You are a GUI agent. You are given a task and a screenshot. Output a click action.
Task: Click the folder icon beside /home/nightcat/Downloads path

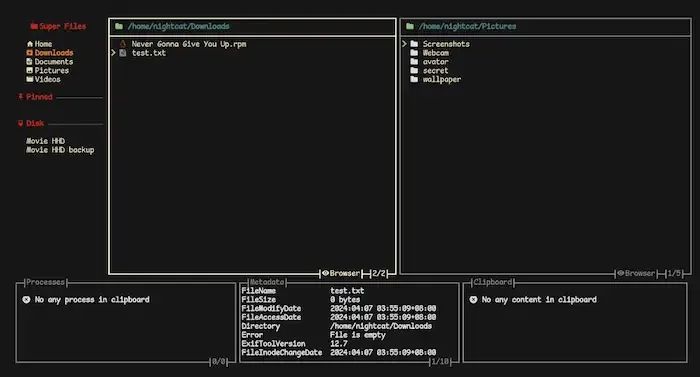point(119,26)
